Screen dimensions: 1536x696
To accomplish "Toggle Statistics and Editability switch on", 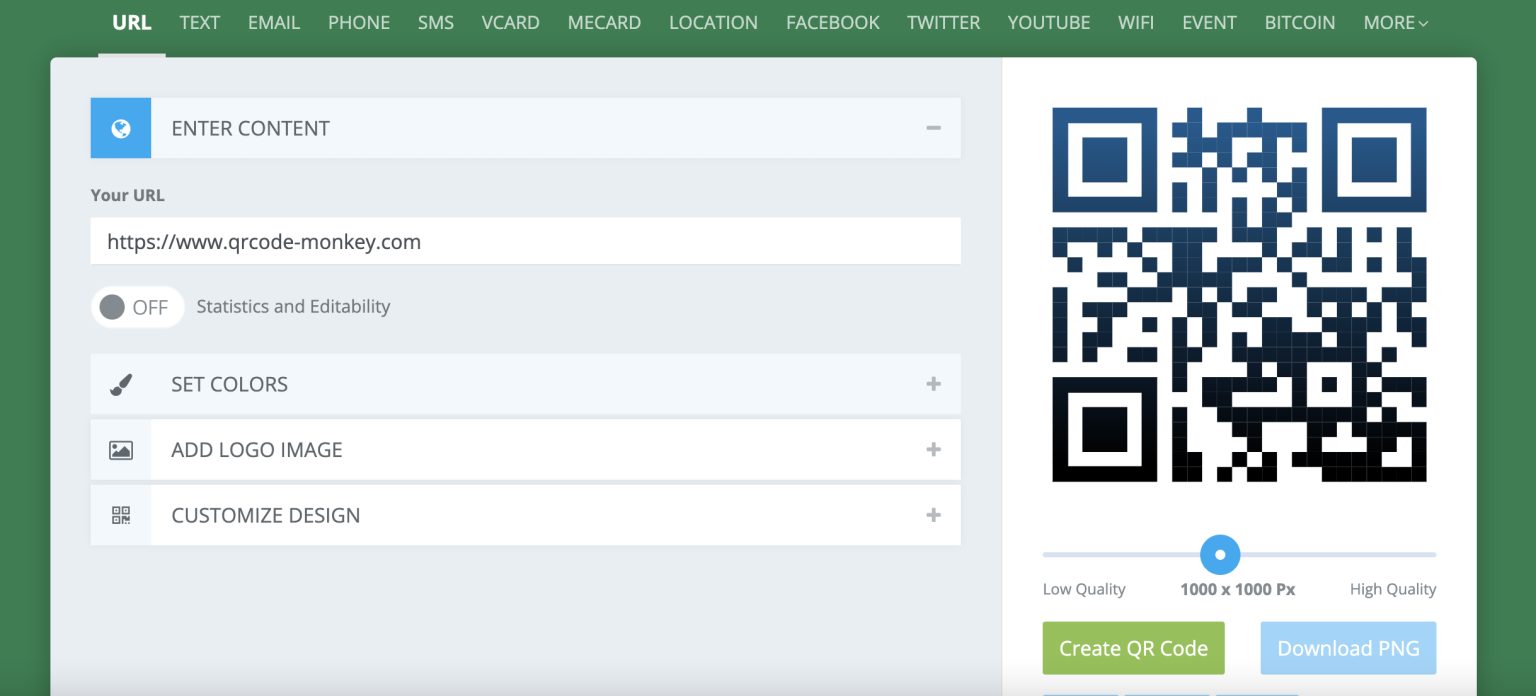I will pos(137,307).
